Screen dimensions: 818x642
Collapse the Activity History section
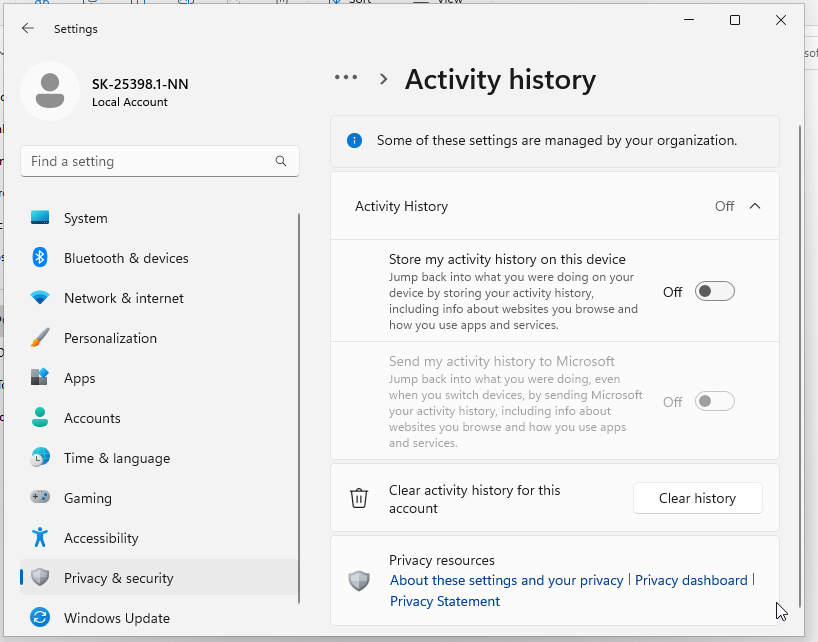pyautogui.click(x=755, y=206)
